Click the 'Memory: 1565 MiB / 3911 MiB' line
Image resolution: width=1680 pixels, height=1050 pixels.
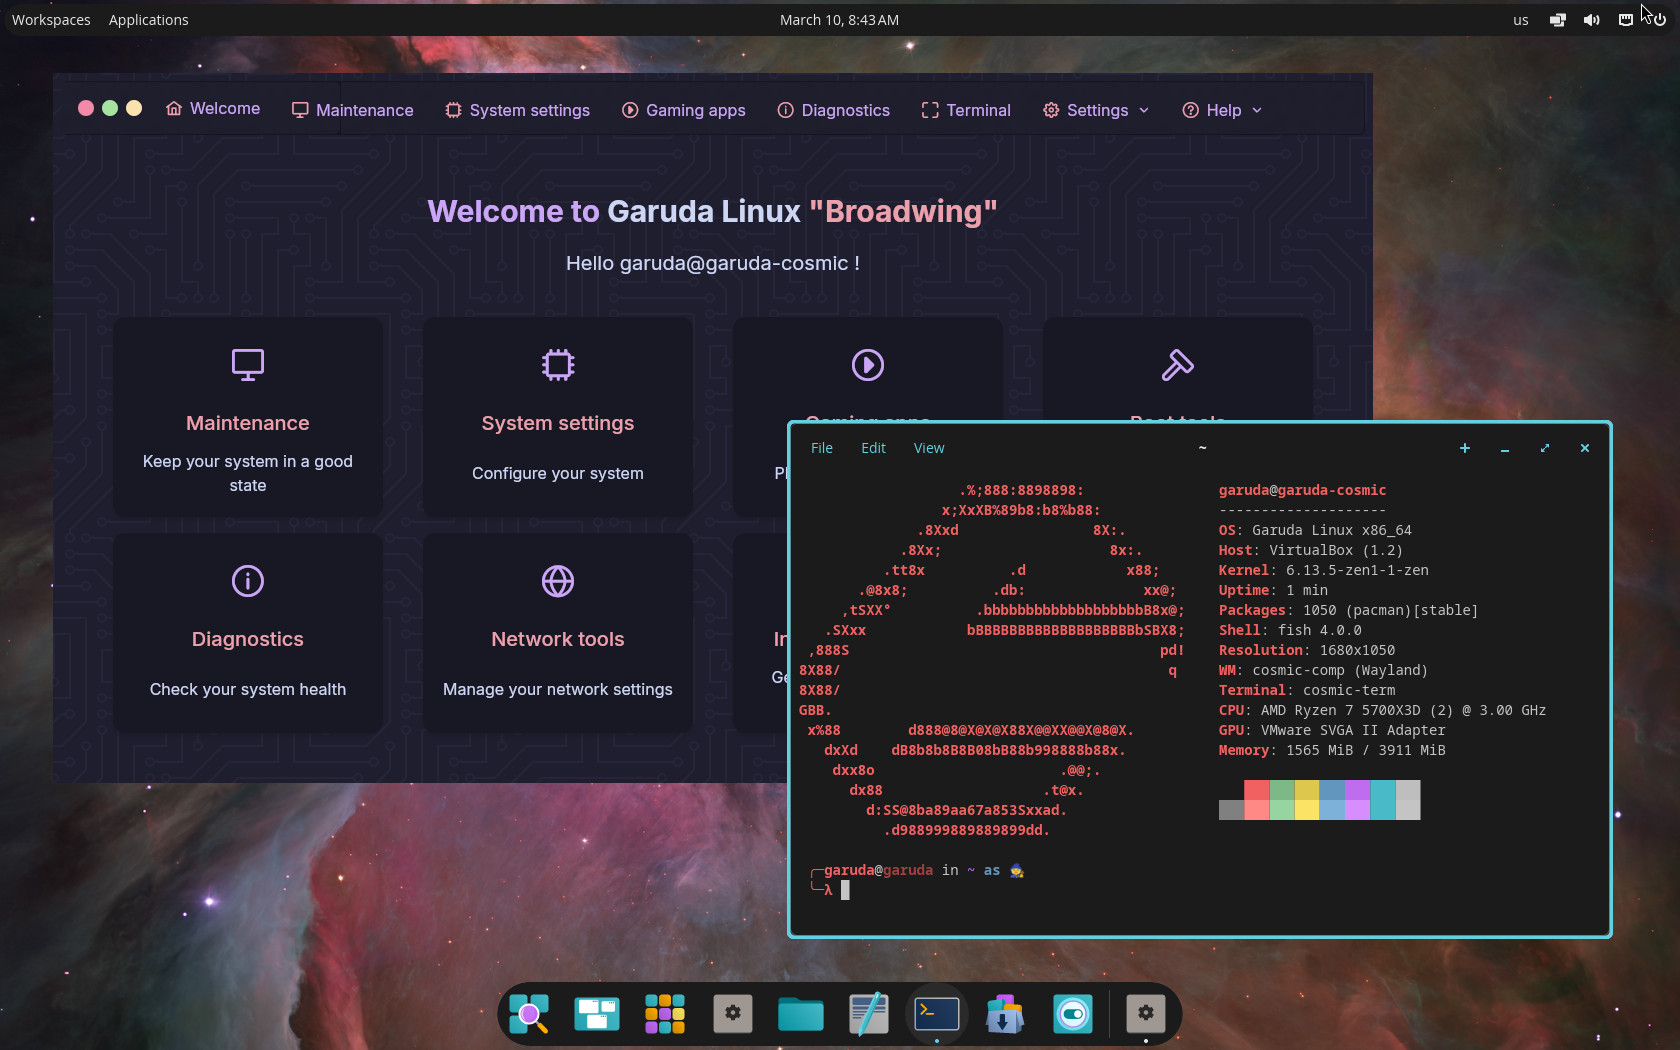pos(1332,750)
